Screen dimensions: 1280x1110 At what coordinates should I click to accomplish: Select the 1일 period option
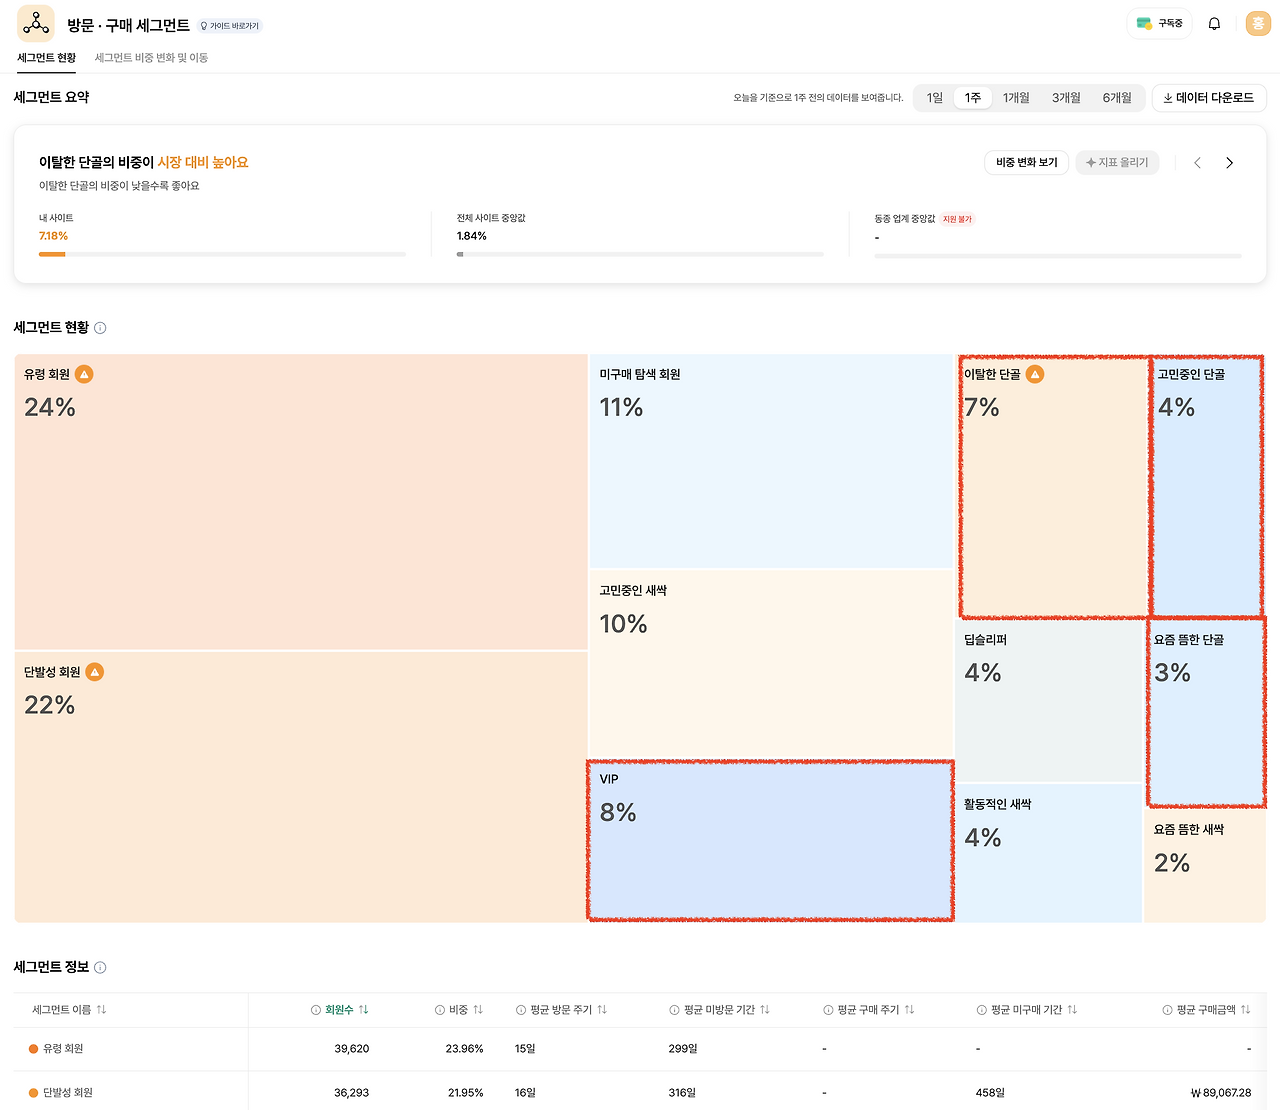935,98
